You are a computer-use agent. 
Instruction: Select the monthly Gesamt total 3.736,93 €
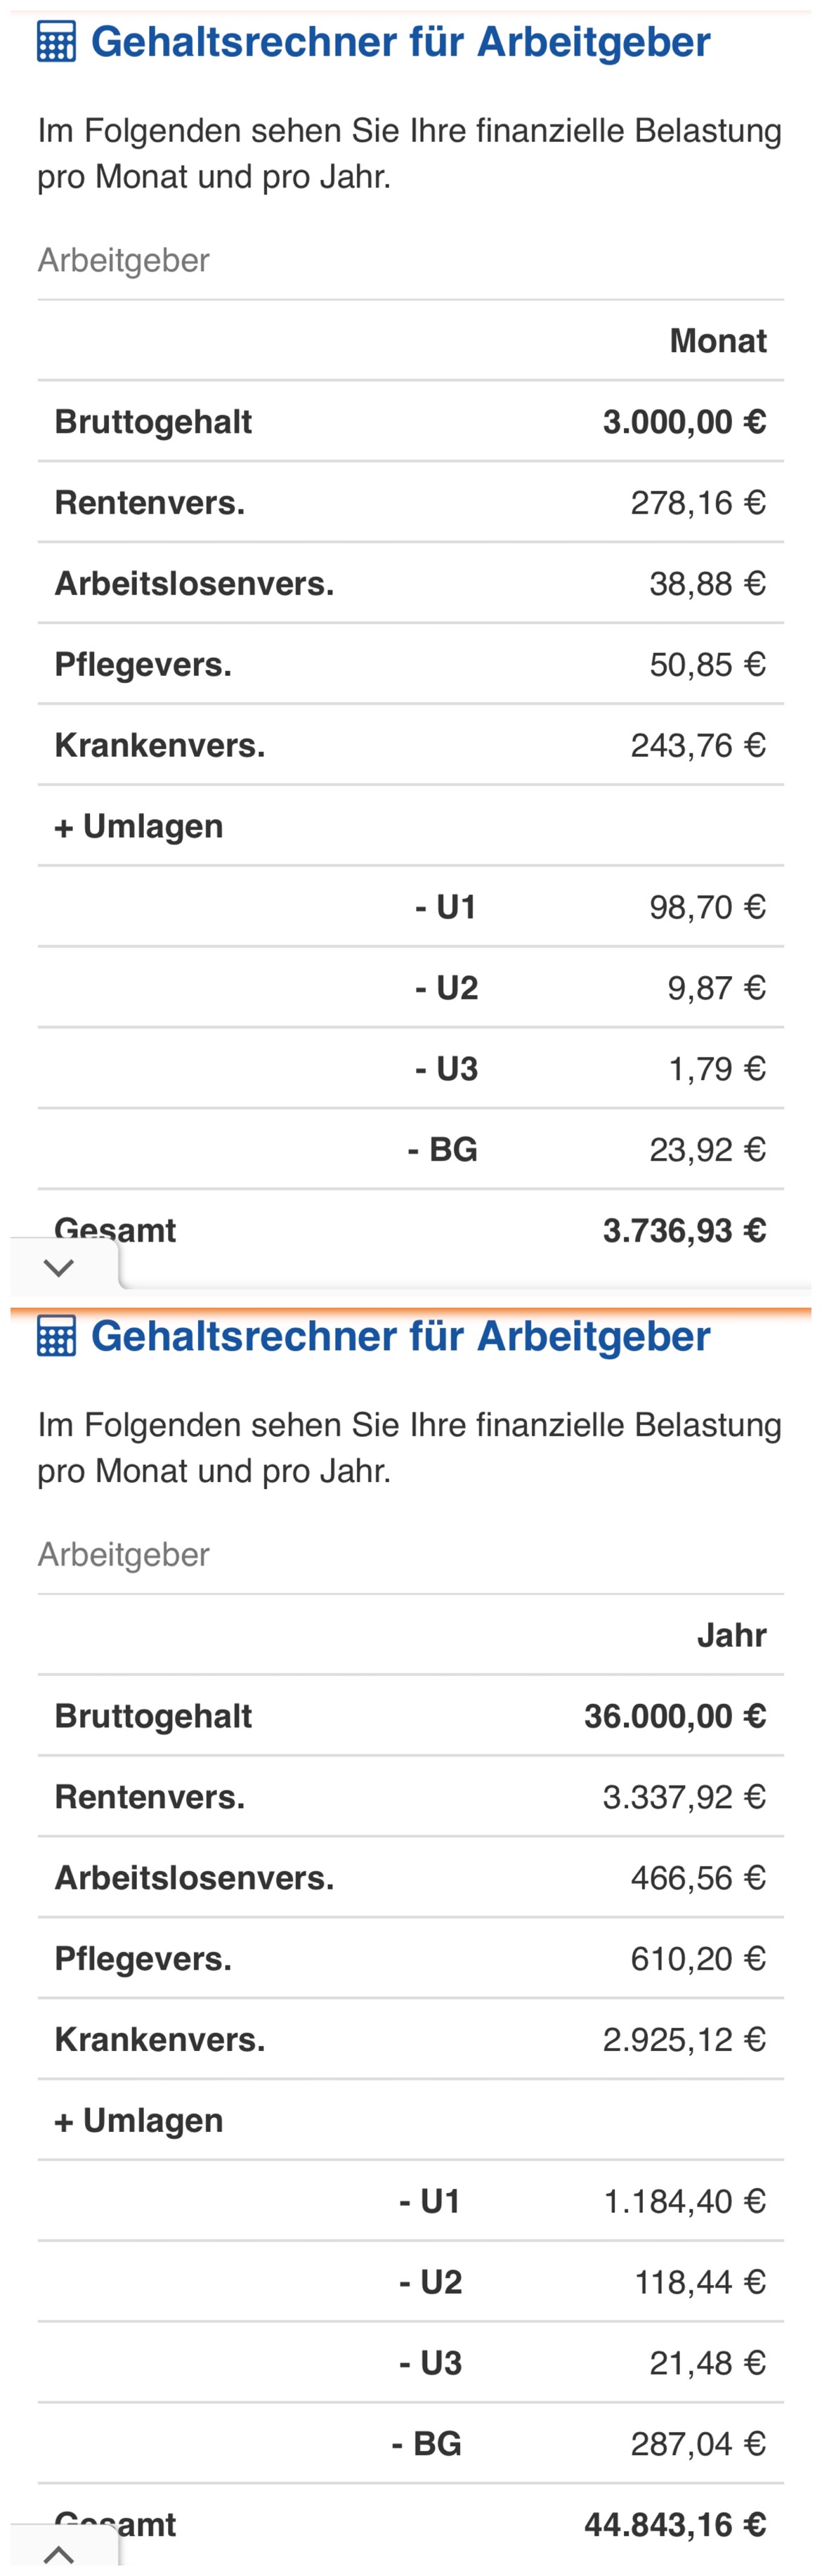684,1230
